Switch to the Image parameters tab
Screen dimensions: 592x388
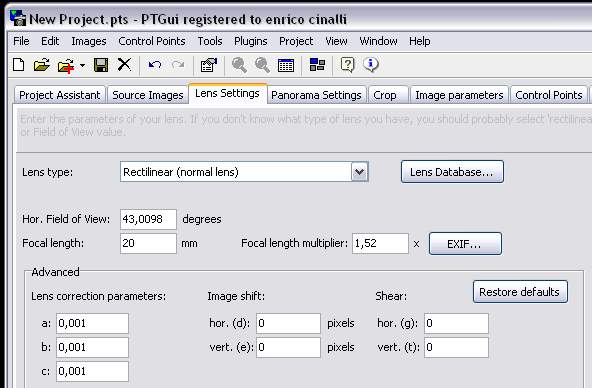pos(459,95)
